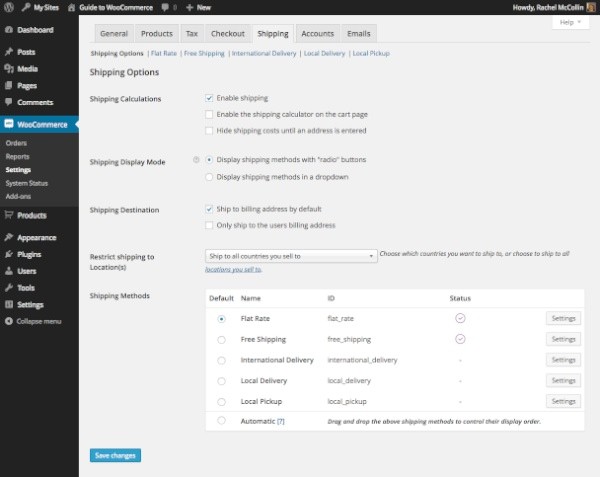The image size is (600, 477).
Task: Follow the 'locations you sell to' link
Action: [233, 269]
